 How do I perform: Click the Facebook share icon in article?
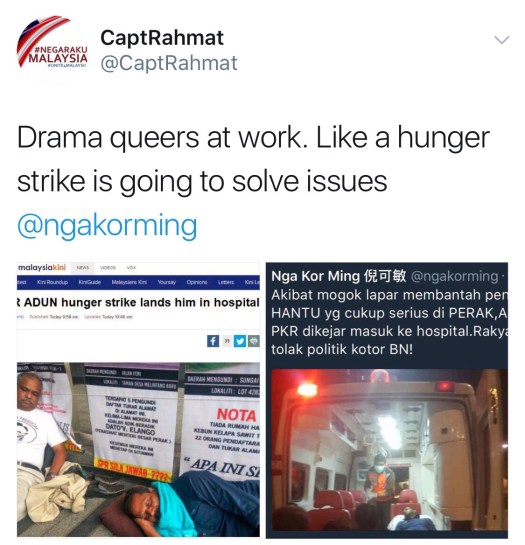point(213,341)
